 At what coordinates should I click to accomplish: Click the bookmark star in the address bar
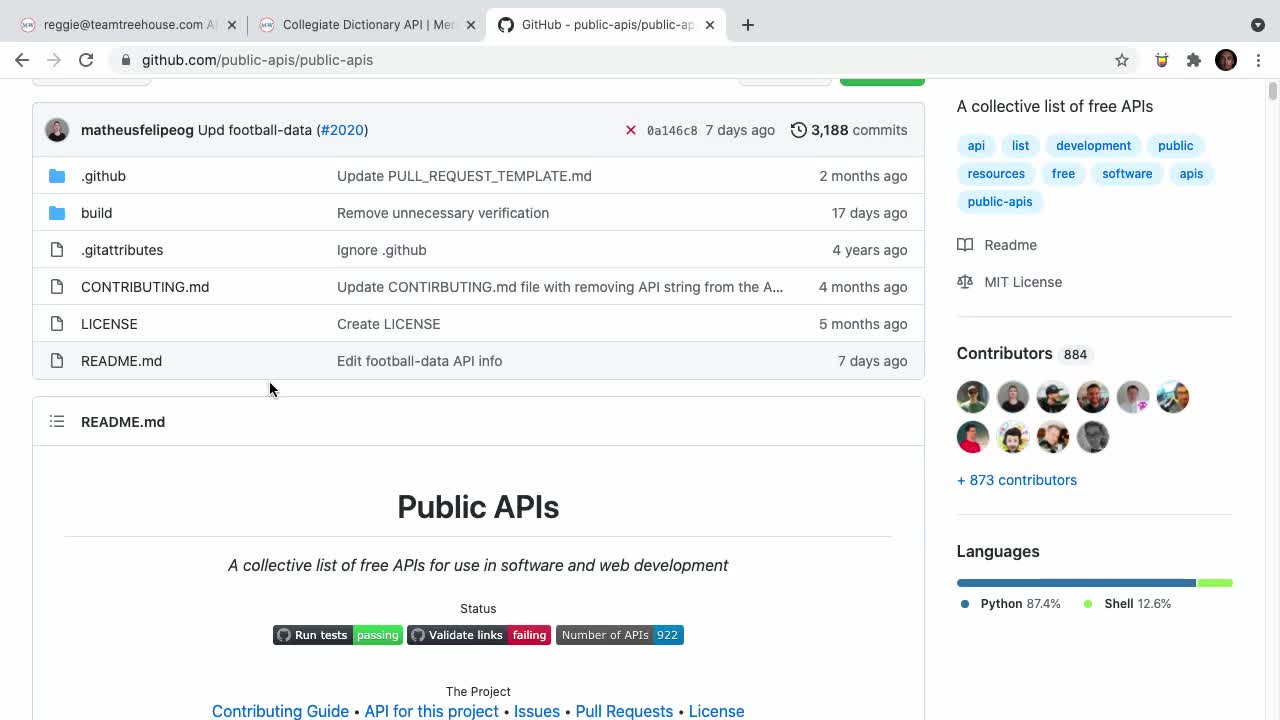click(x=1122, y=60)
